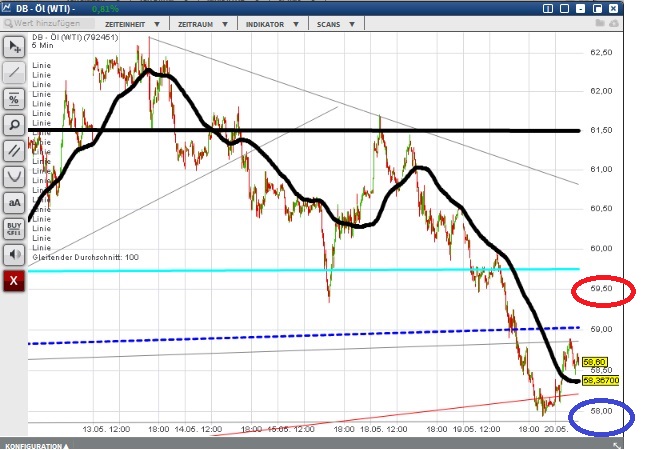Open the SCANS dropdown
646x450 pixels.
pyautogui.click(x=336, y=24)
